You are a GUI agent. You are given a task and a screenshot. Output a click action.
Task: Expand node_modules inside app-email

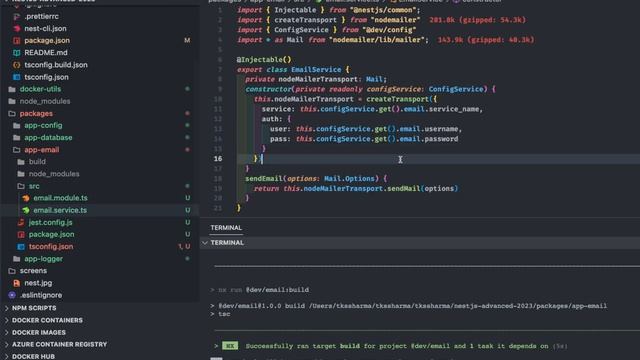pyautogui.click(x=54, y=174)
